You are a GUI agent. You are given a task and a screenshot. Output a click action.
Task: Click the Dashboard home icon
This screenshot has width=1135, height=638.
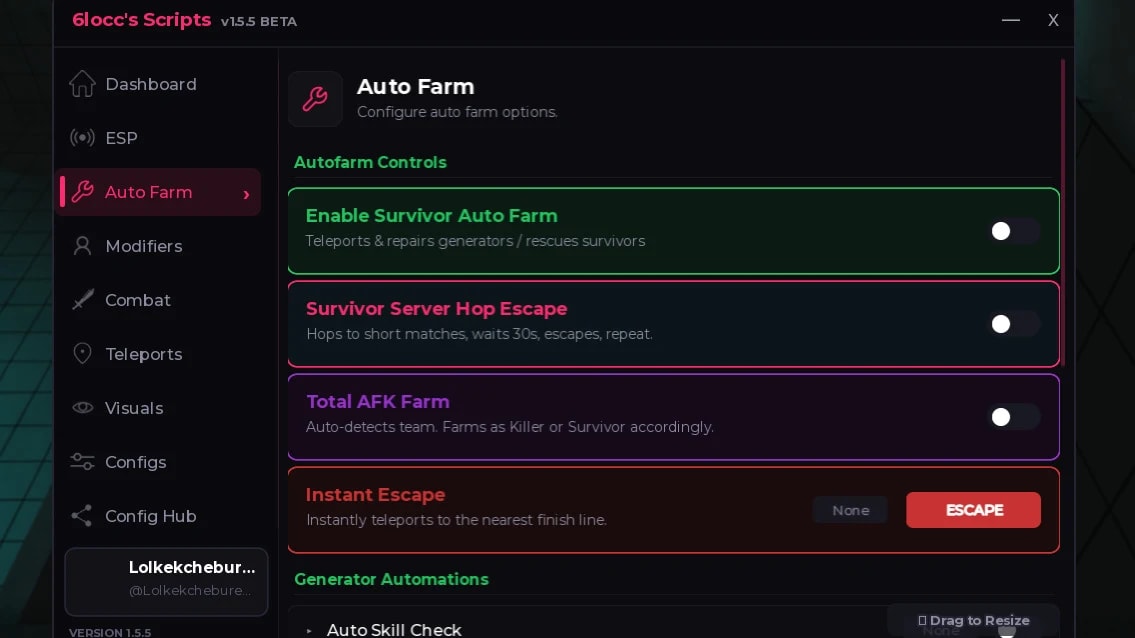82,84
